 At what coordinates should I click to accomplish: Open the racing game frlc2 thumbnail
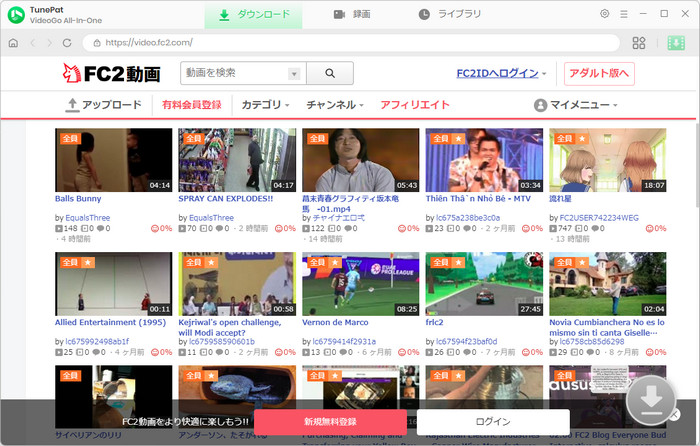coord(484,284)
